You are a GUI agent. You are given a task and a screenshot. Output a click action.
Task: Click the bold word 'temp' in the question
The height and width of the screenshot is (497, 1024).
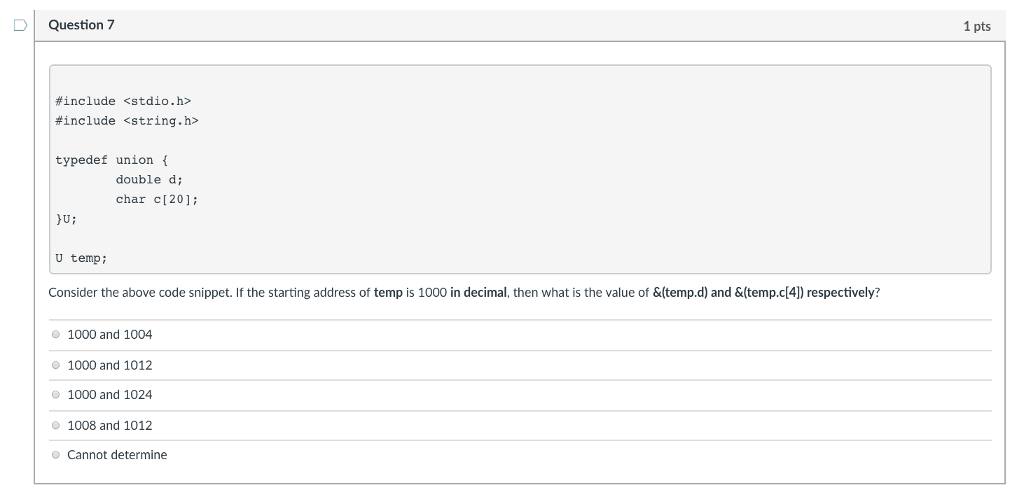click(388, 293)
